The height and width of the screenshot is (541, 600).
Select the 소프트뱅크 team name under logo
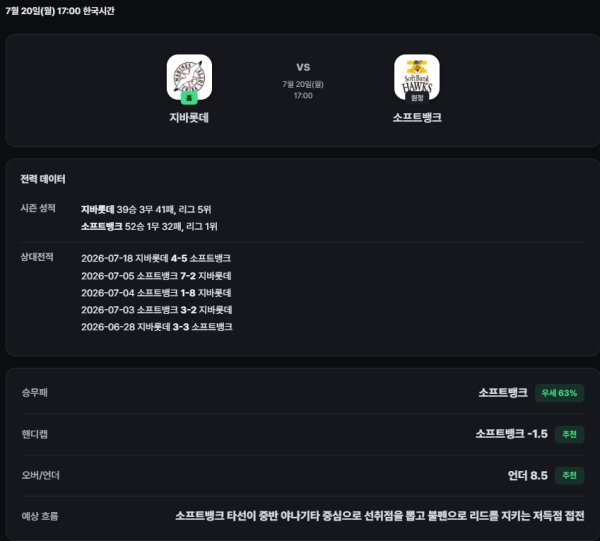click(x=417, y=117)
